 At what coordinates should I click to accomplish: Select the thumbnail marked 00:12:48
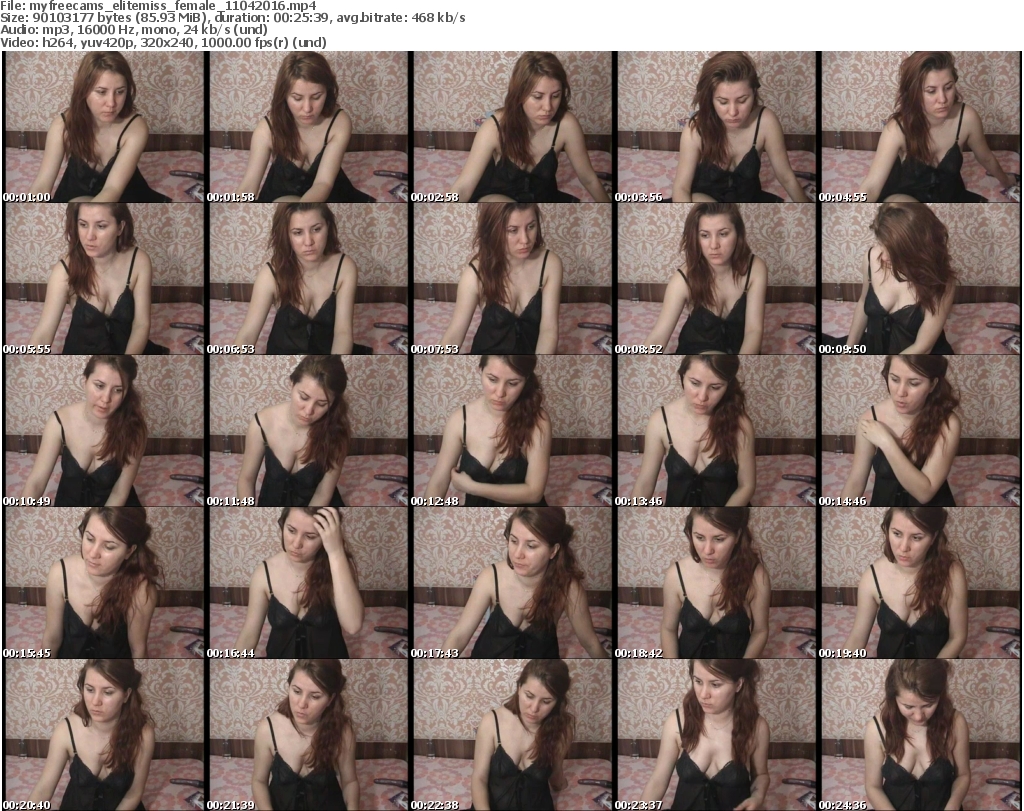[x=513, y=431]
